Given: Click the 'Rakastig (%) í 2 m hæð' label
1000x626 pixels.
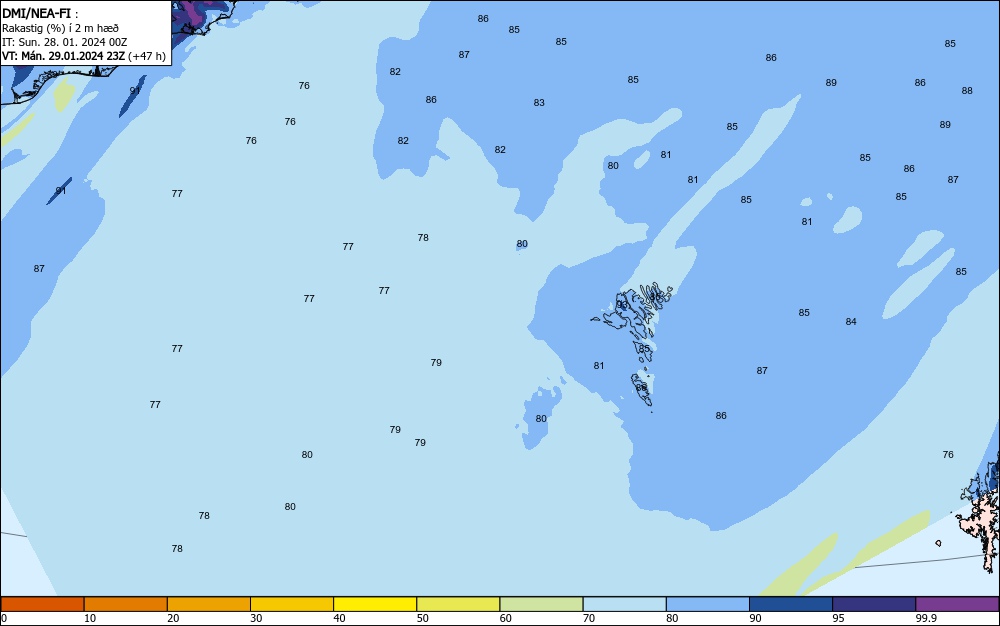Looking at the screenshot, I should tap(60, 28).
